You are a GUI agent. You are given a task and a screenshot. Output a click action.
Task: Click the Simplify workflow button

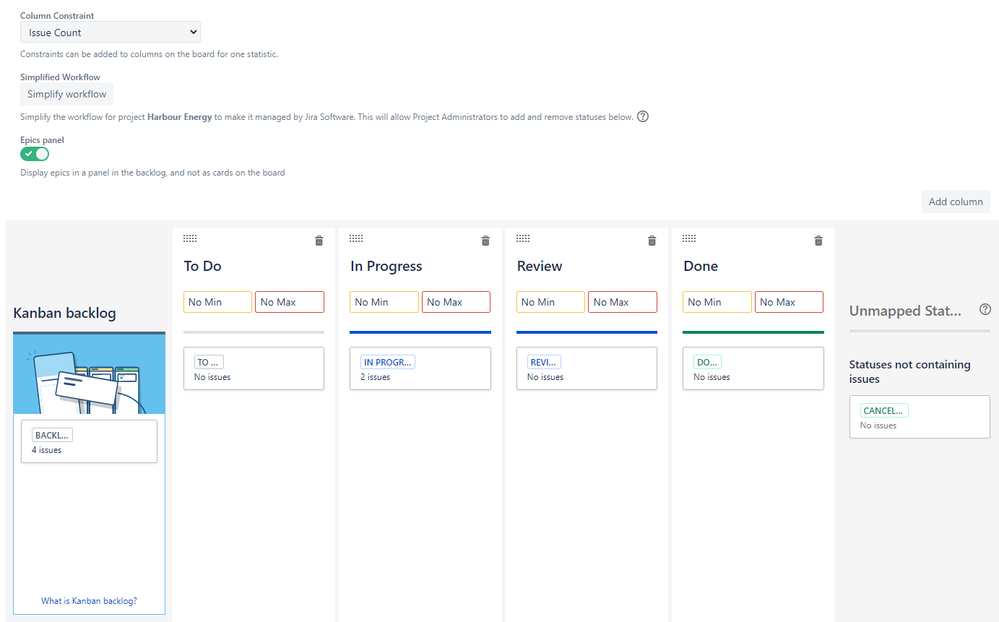67,94
